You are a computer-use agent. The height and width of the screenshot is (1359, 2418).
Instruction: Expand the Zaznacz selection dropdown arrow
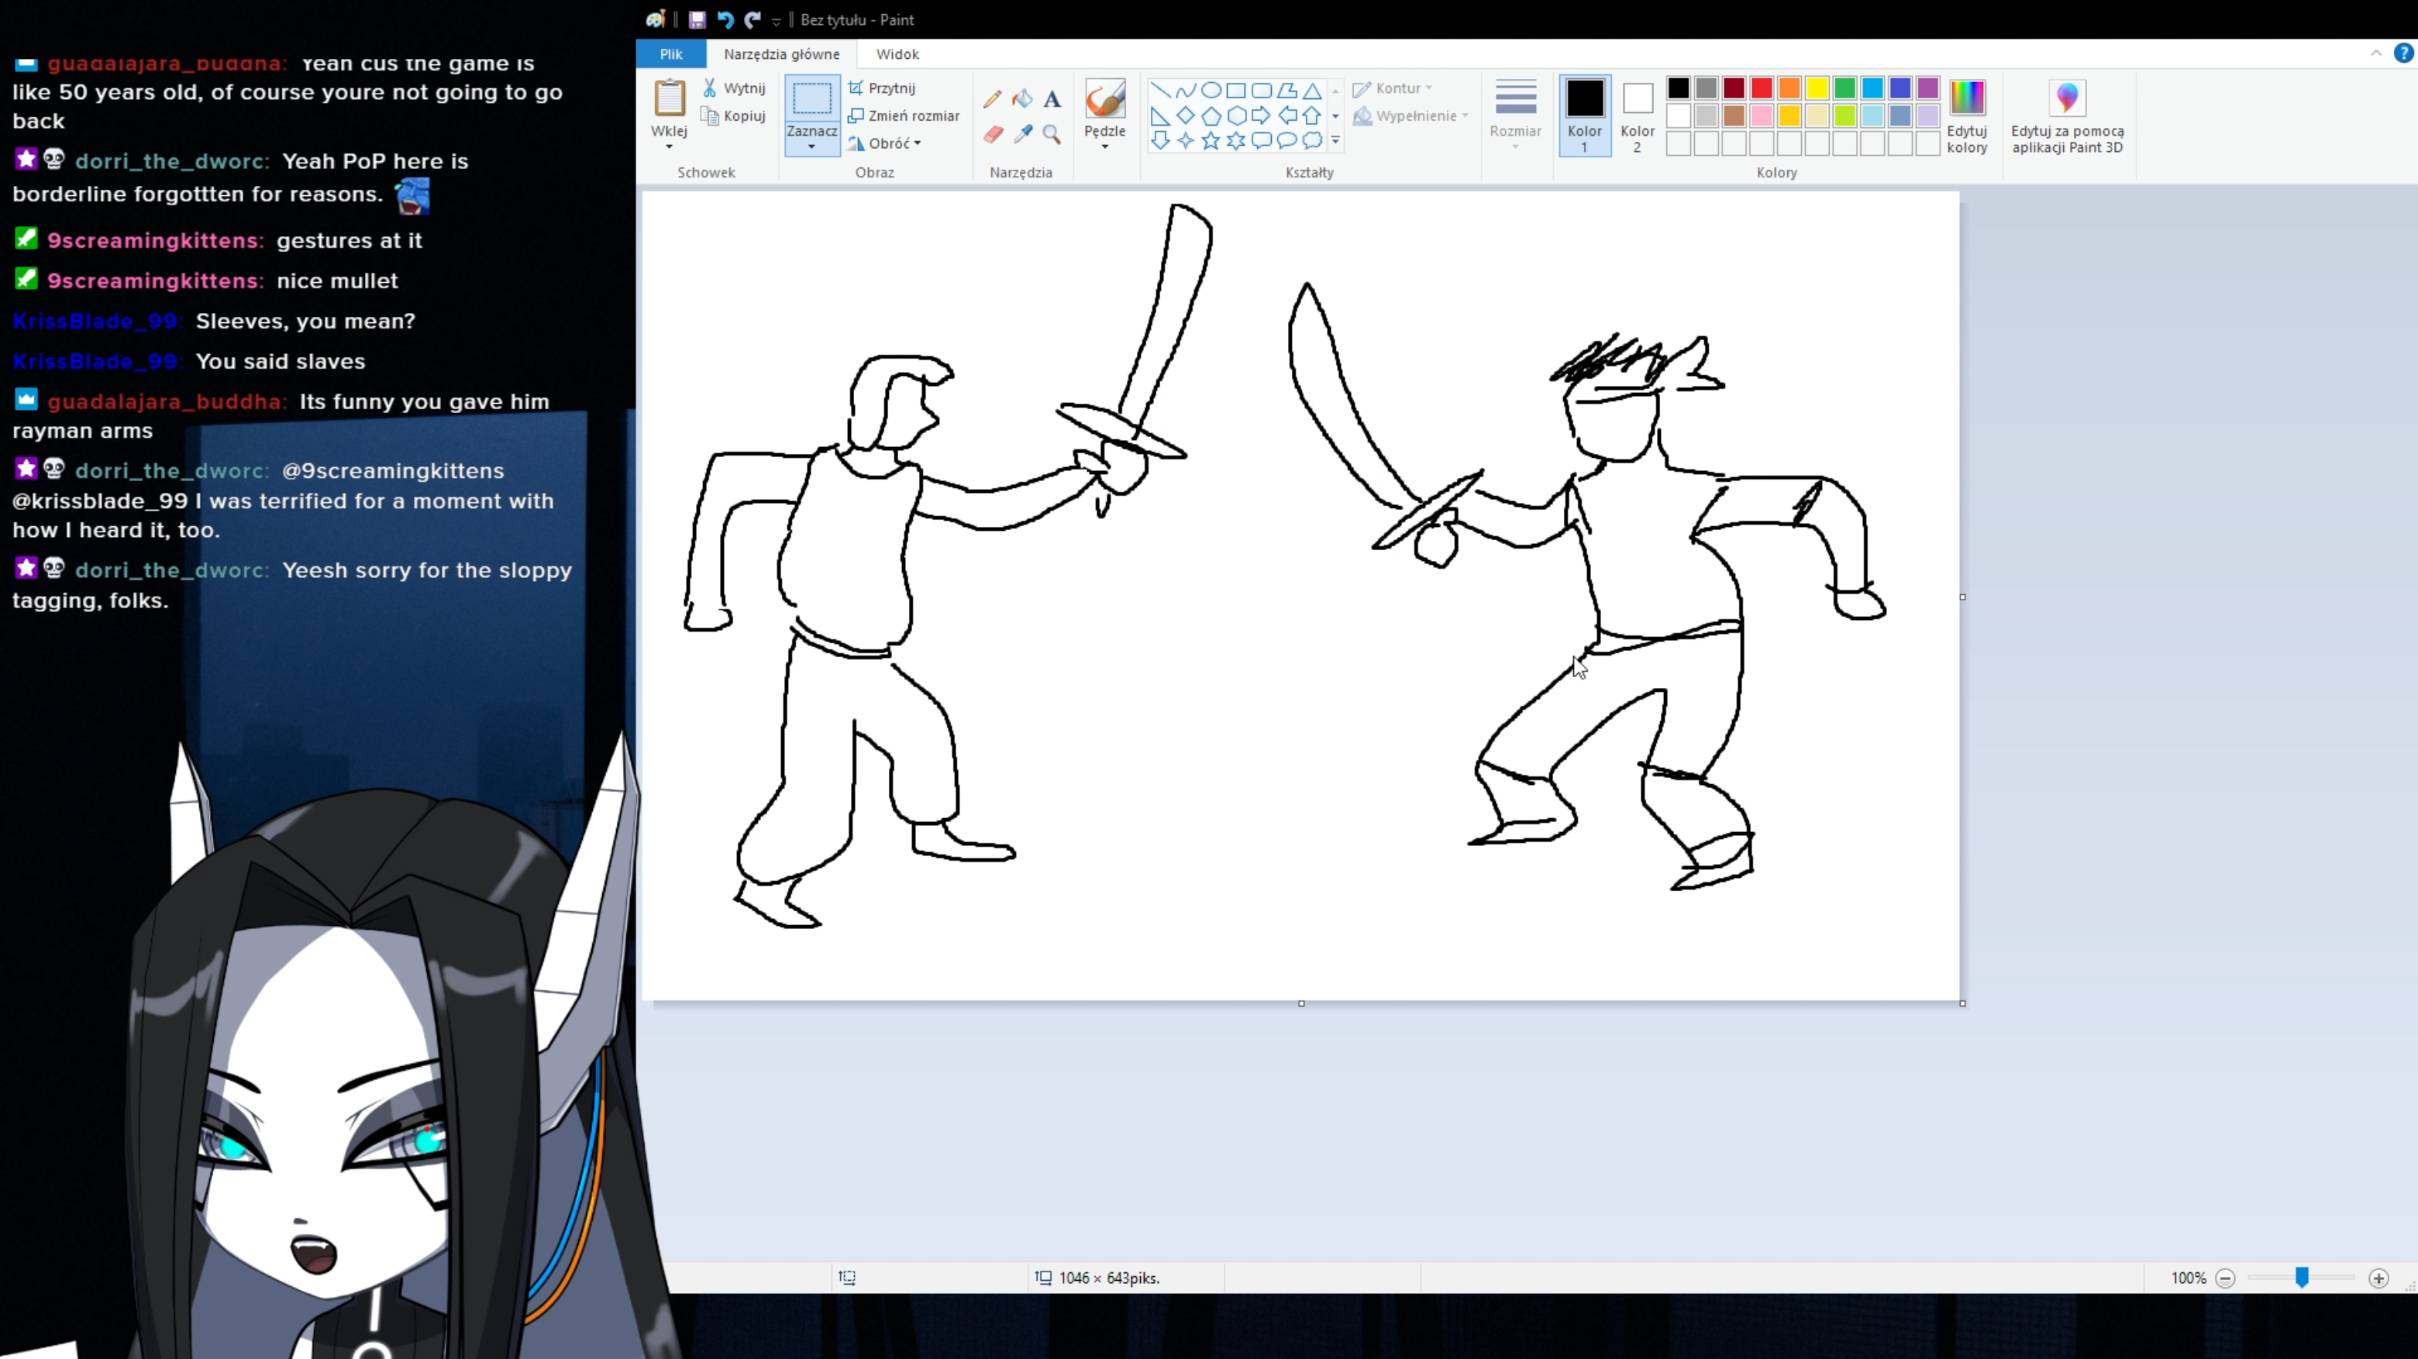811,147
